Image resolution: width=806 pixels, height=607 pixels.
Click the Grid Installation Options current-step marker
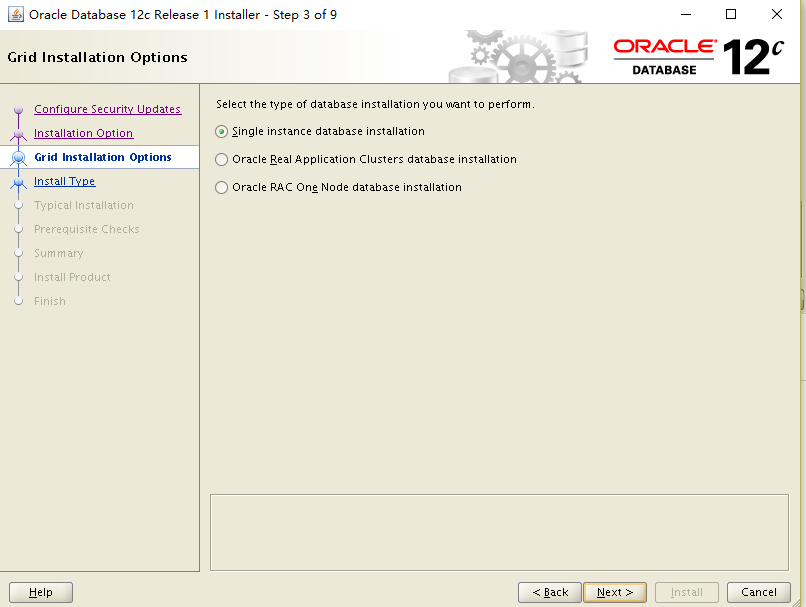click(19, 158)
